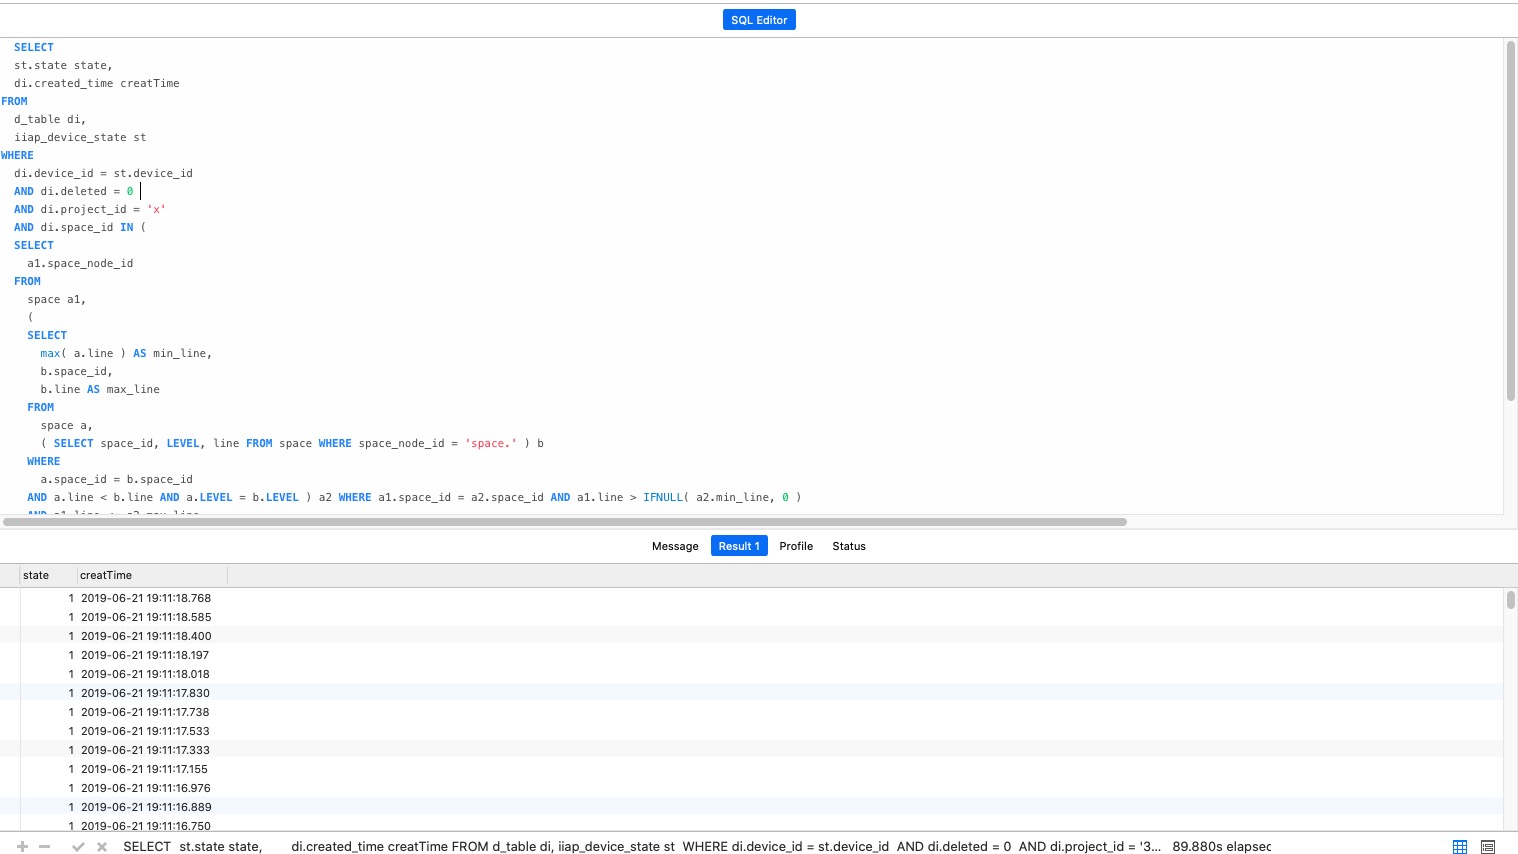Click state value in 19:11:18.768 row
1518x854 pixels.
tap(71, 598)
